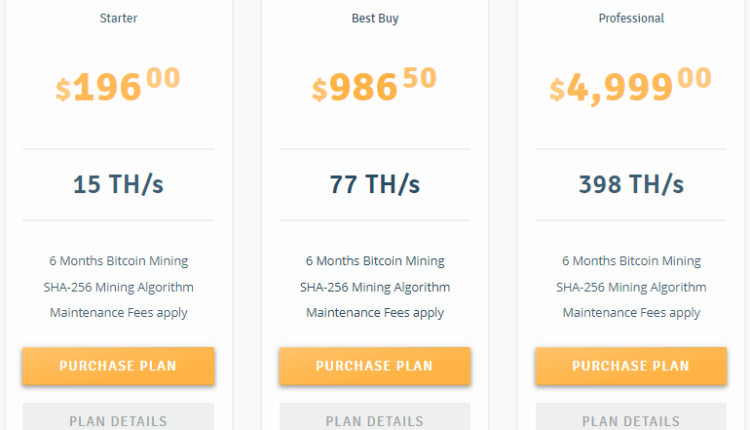Select the $4,999.00 Professional price

tap(631, 86)
